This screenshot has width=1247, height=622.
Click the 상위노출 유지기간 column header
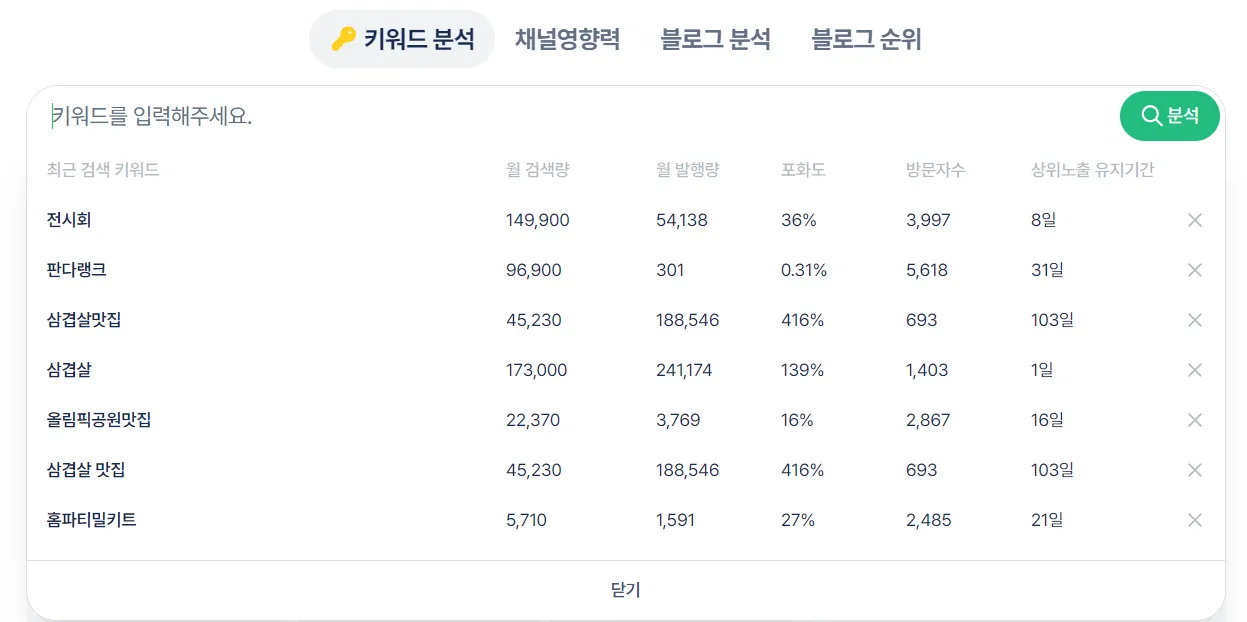(x=1092, y=170)
